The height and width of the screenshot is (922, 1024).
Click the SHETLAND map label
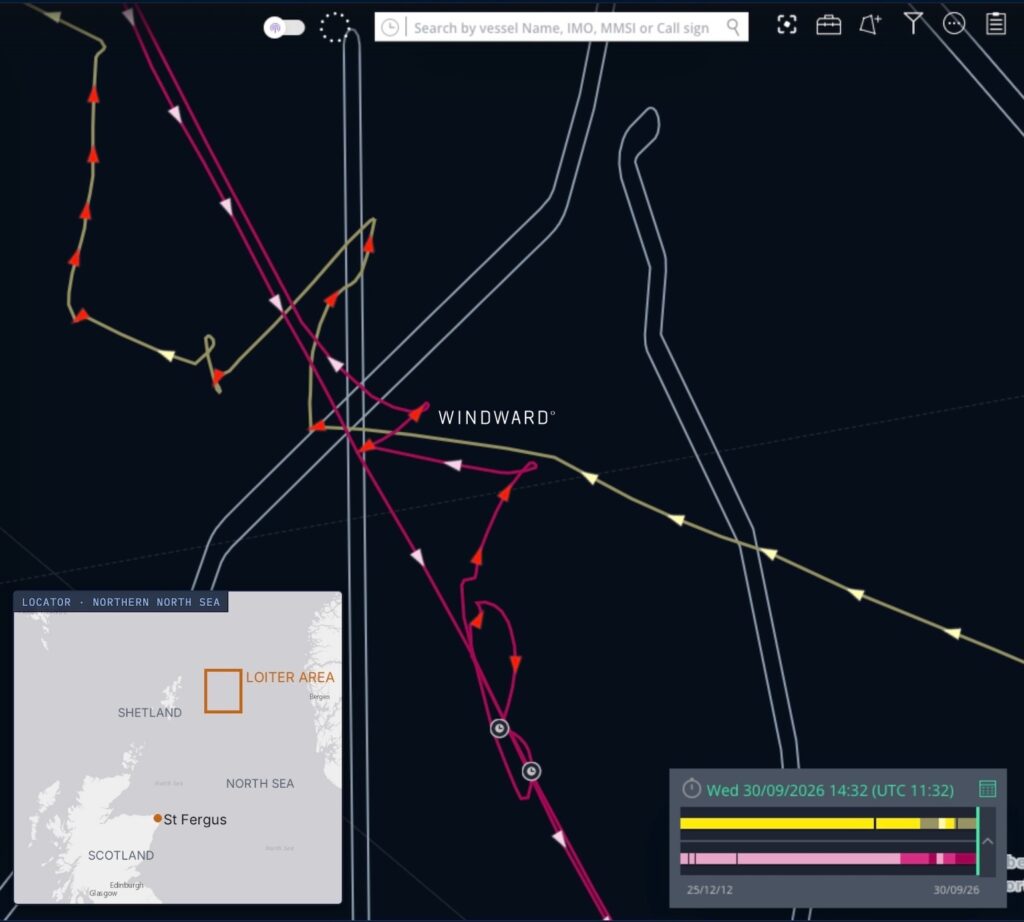click(x=150, y=712)
